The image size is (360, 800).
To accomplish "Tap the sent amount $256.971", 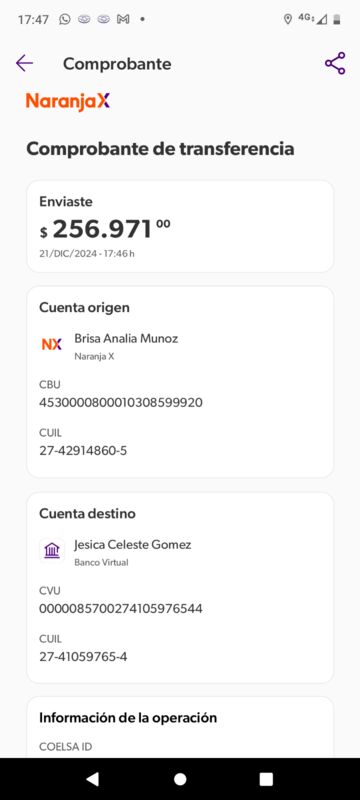I will pyautogui.click(x=106, y=229).
